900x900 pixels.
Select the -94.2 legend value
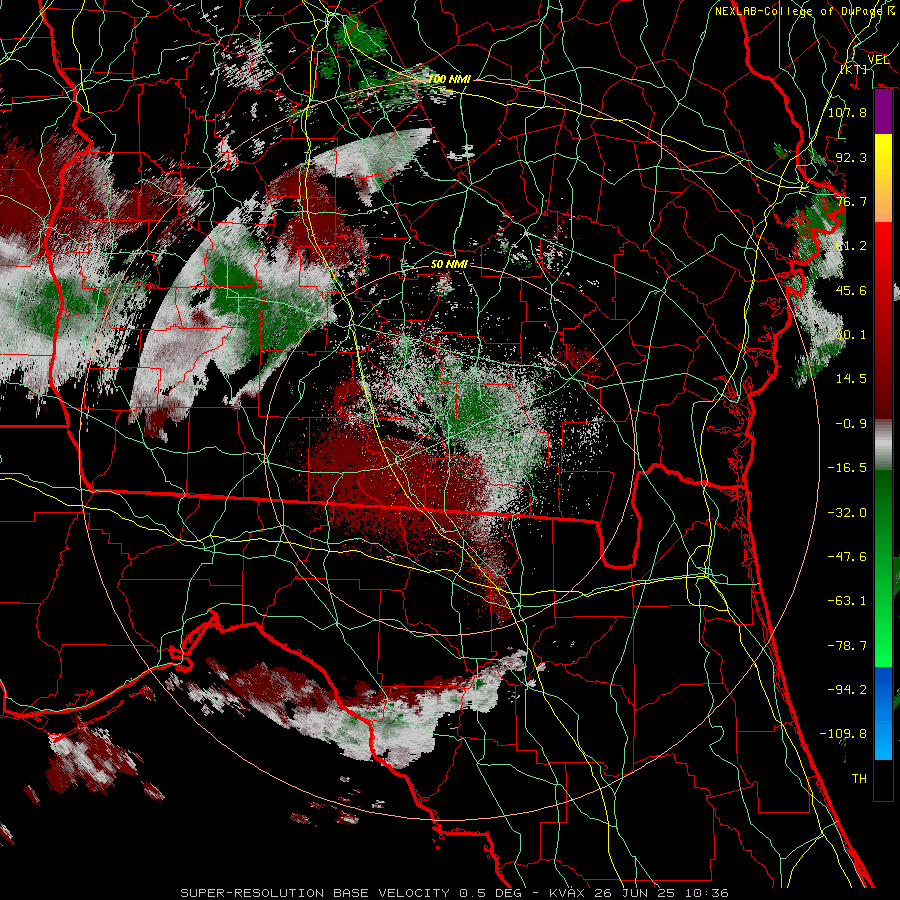(847, 690)
